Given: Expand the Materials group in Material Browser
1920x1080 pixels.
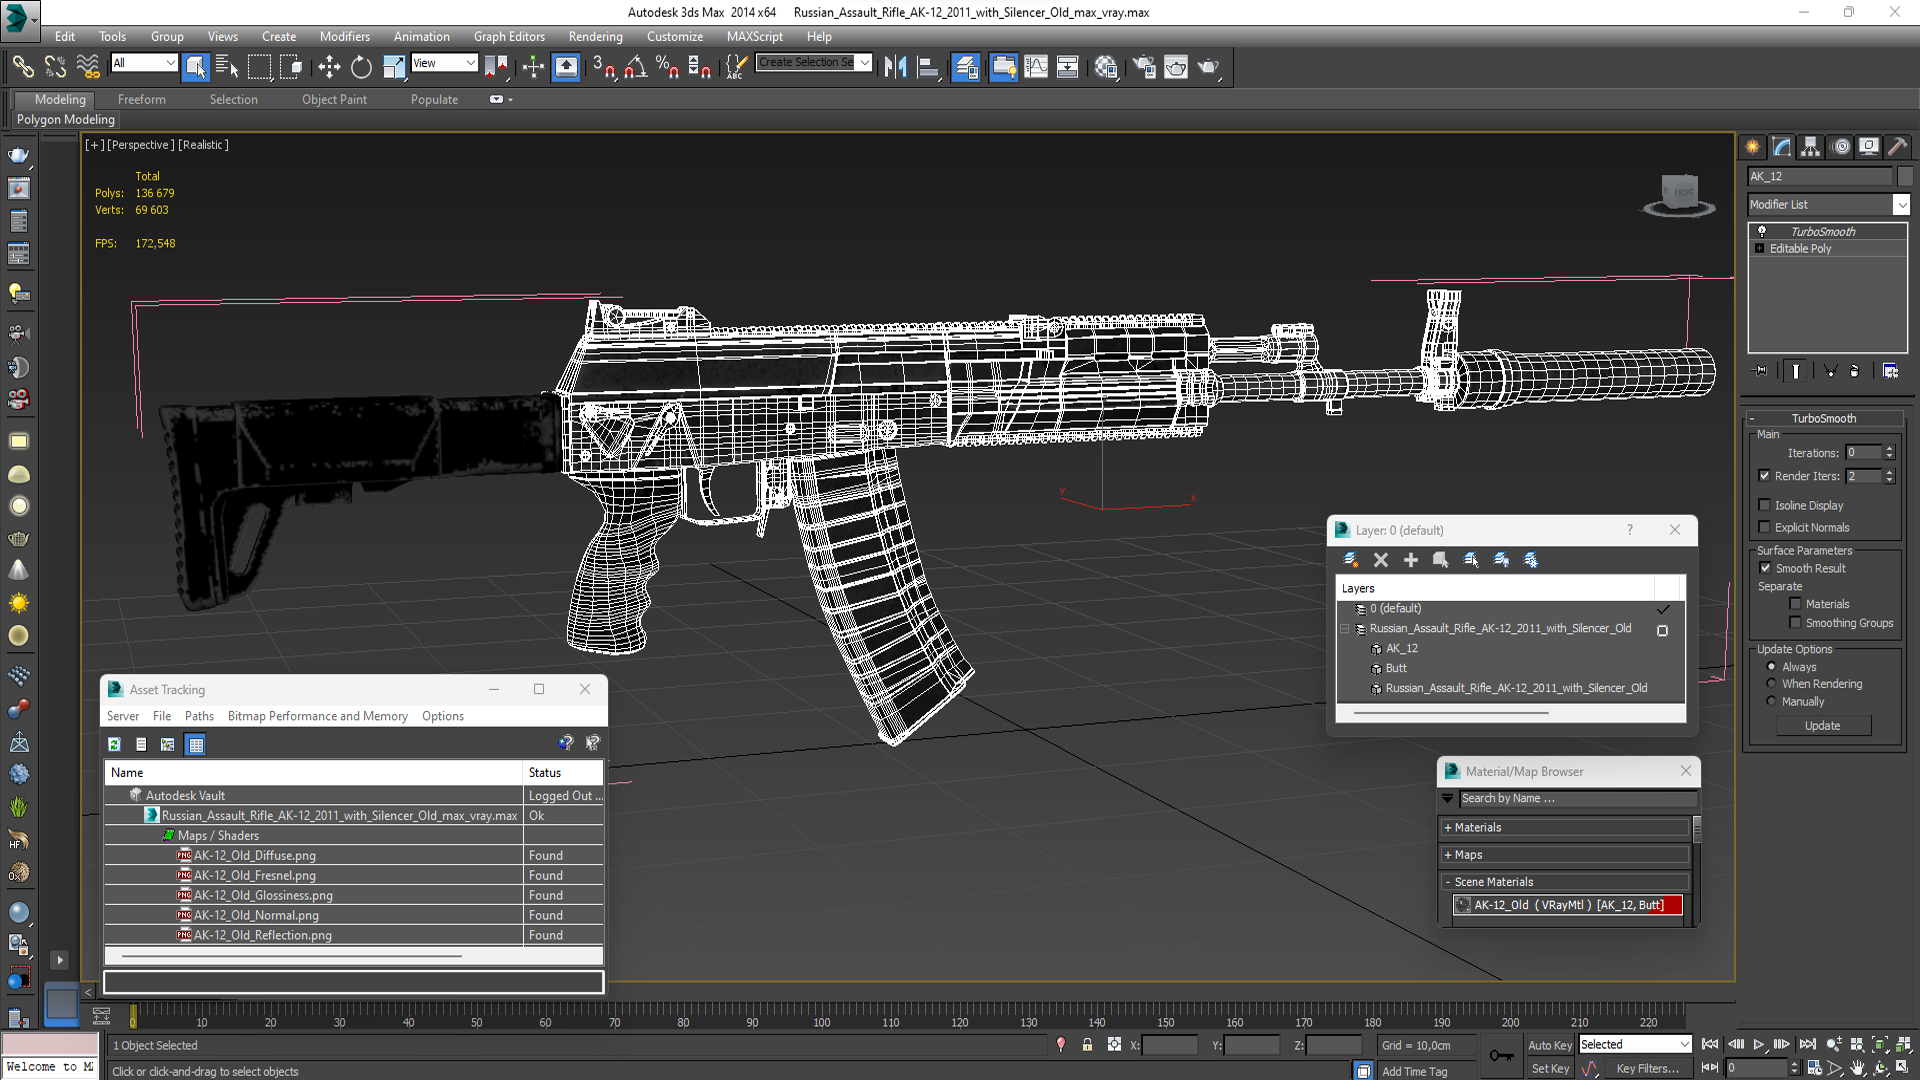Looking at the screenshot, I should pos(1566,828).
